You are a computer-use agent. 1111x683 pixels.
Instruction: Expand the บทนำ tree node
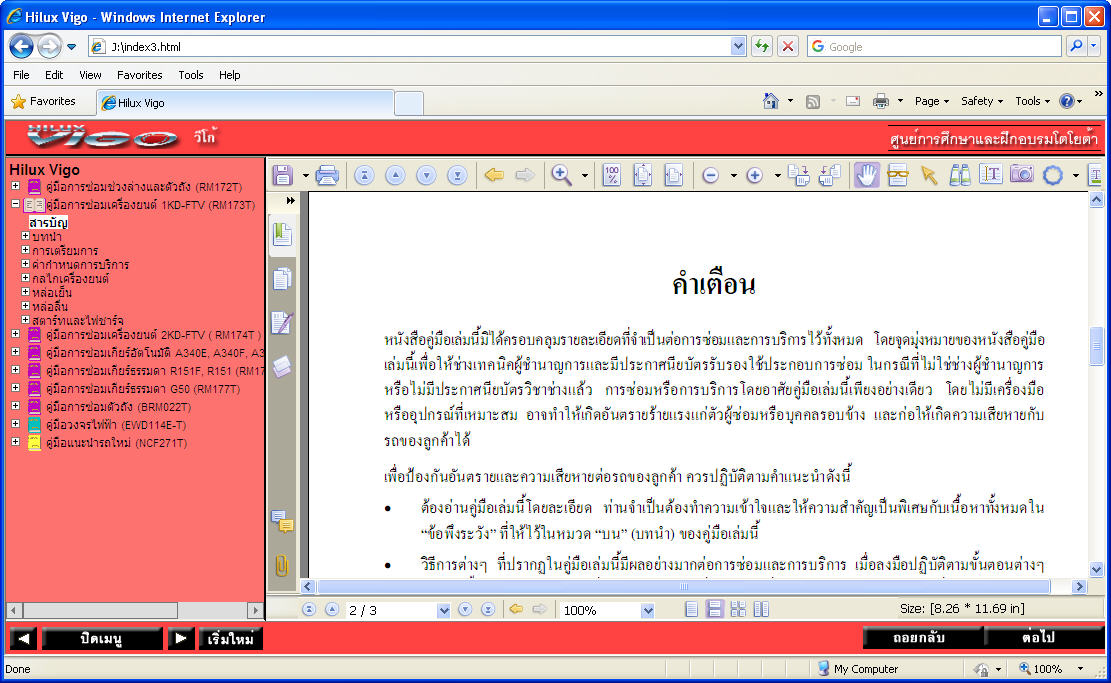click(x=26, y=236)
